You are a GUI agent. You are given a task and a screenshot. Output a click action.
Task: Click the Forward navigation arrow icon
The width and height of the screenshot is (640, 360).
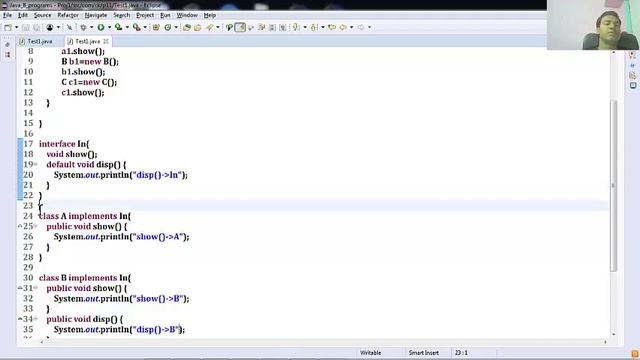click(361, 27)
